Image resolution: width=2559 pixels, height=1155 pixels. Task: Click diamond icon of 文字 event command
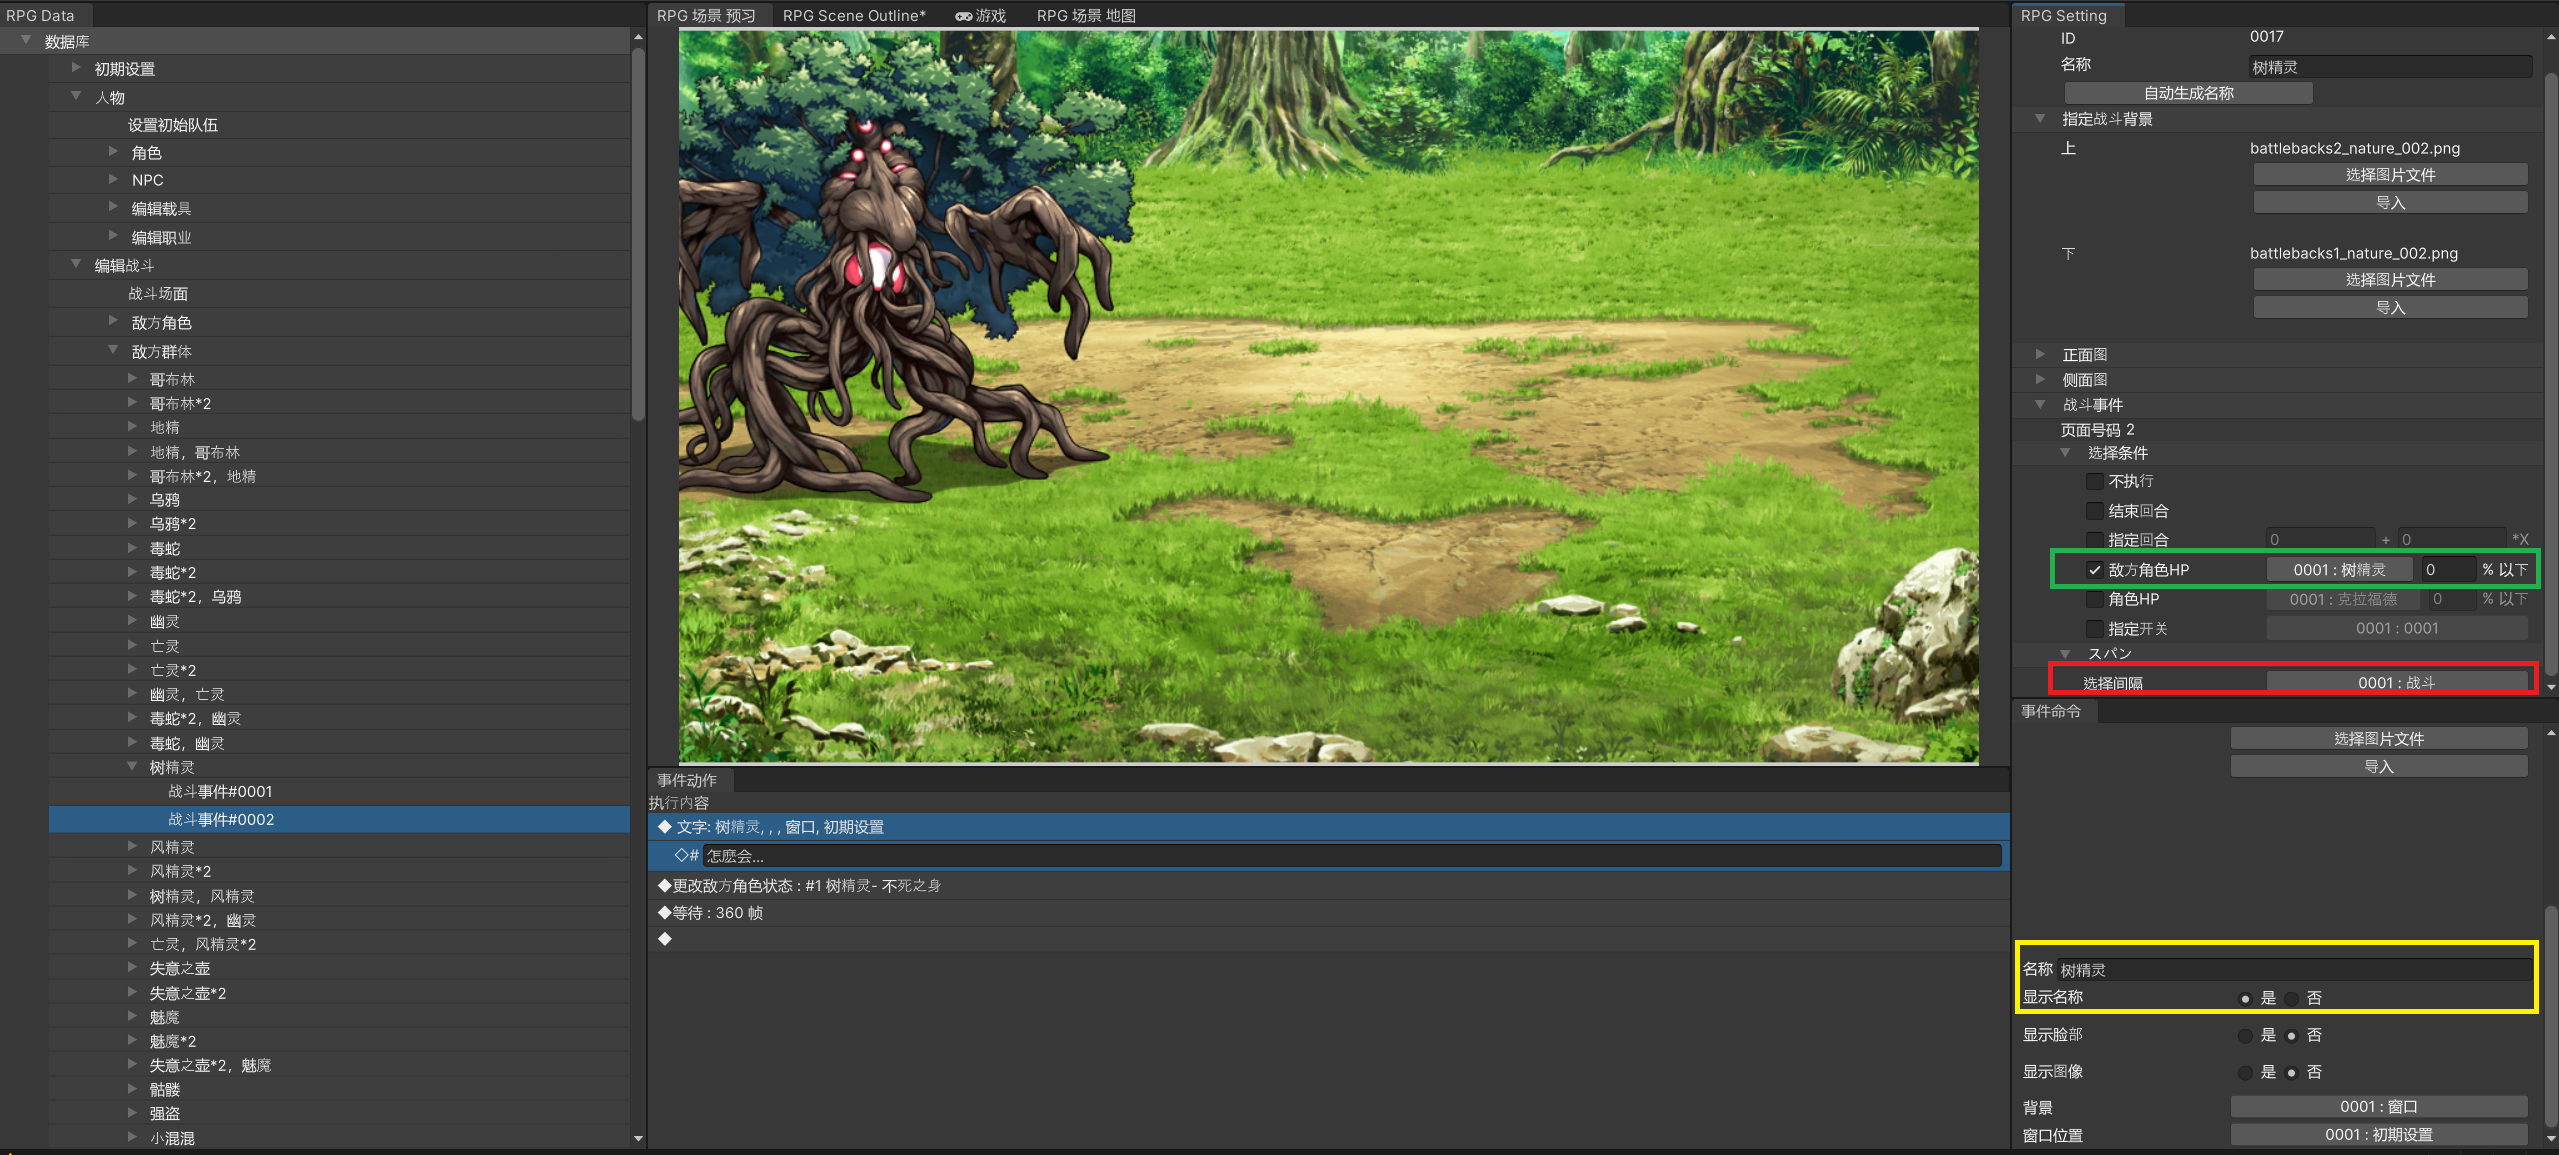point(665,827)
